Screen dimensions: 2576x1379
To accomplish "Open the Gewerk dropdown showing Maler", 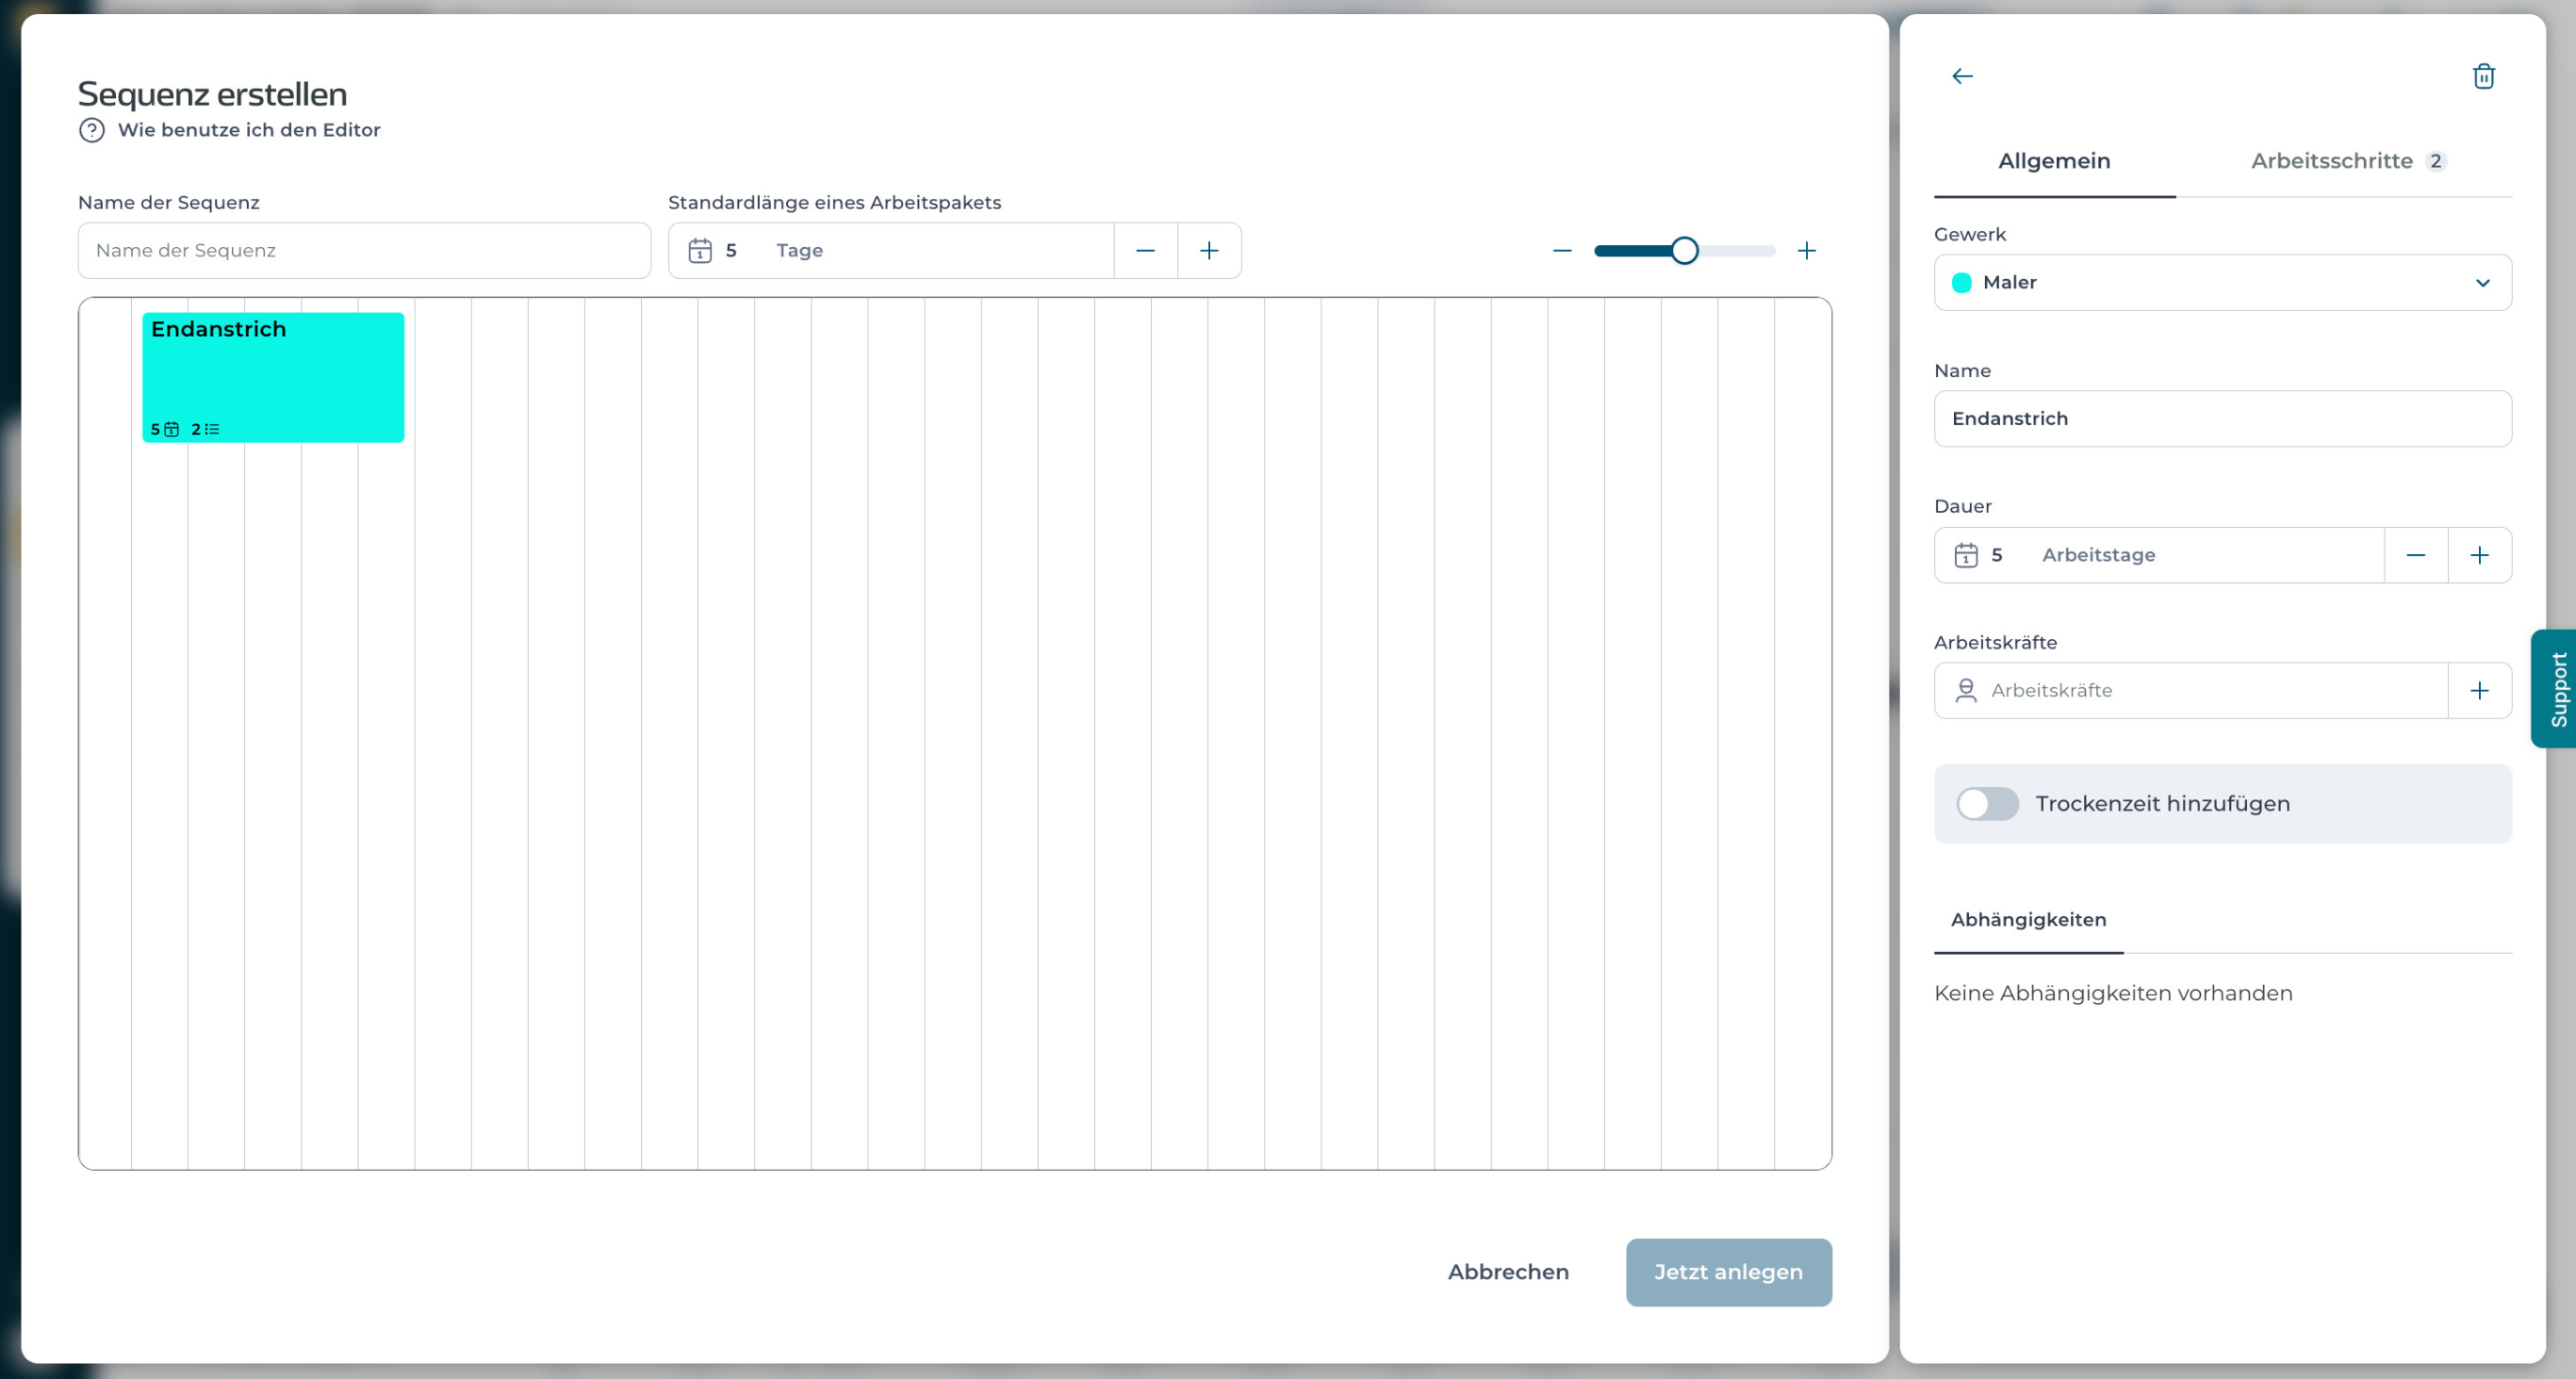I will pos(2222,282).
